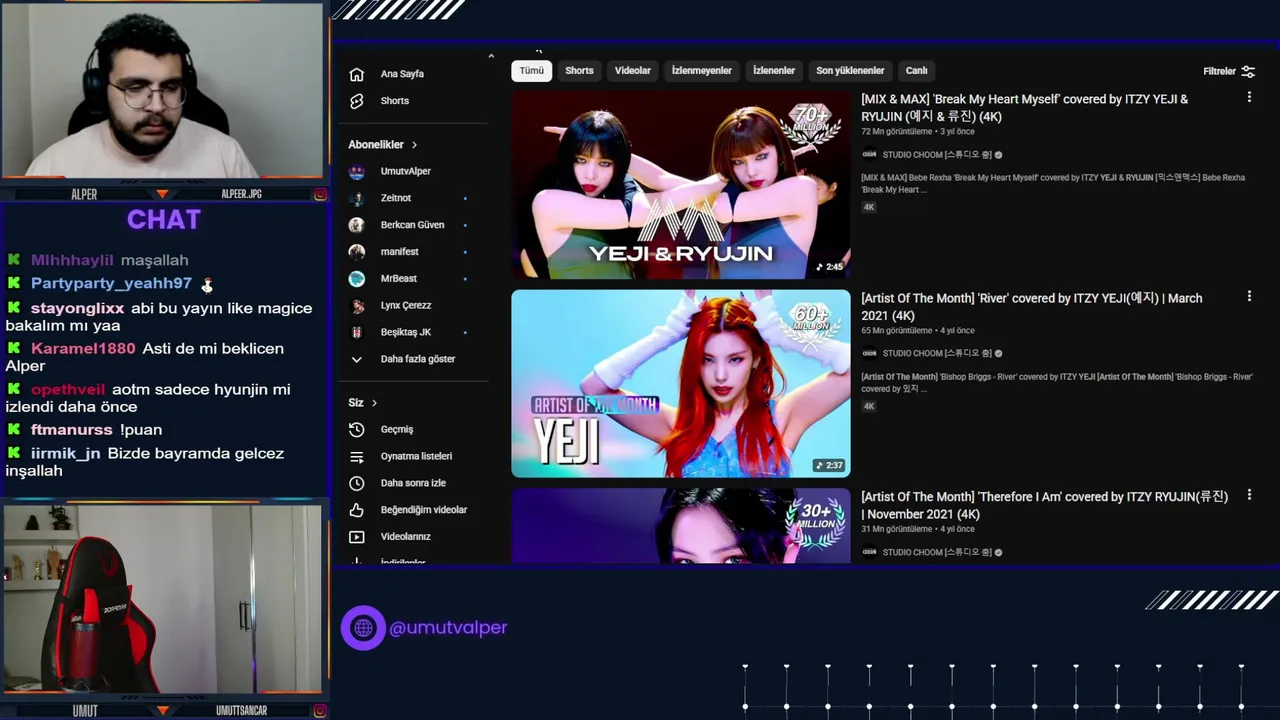Click @umutvalper handle text
The height and width of the screenshot is (720, 1280).
click(448, 628)
